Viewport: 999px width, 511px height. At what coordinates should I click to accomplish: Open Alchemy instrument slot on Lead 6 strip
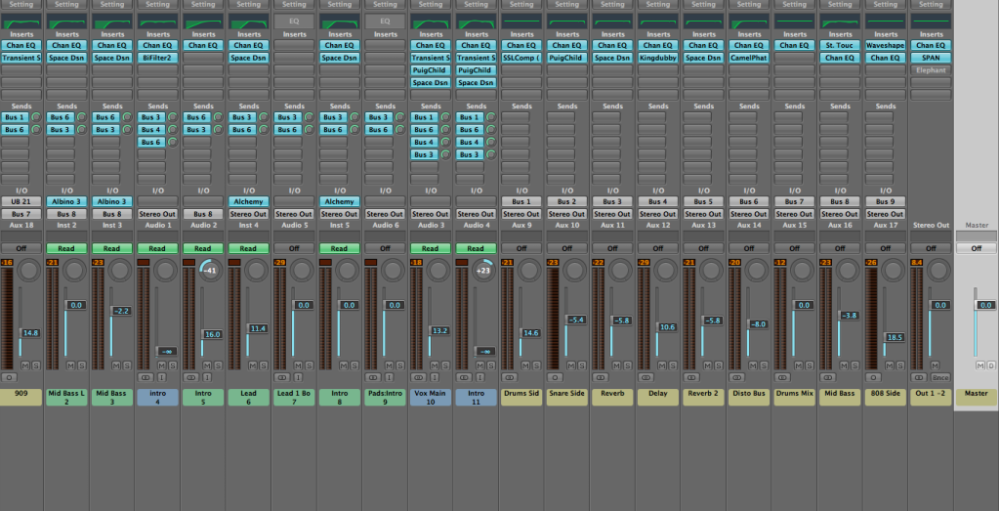[x=248, y=201]
